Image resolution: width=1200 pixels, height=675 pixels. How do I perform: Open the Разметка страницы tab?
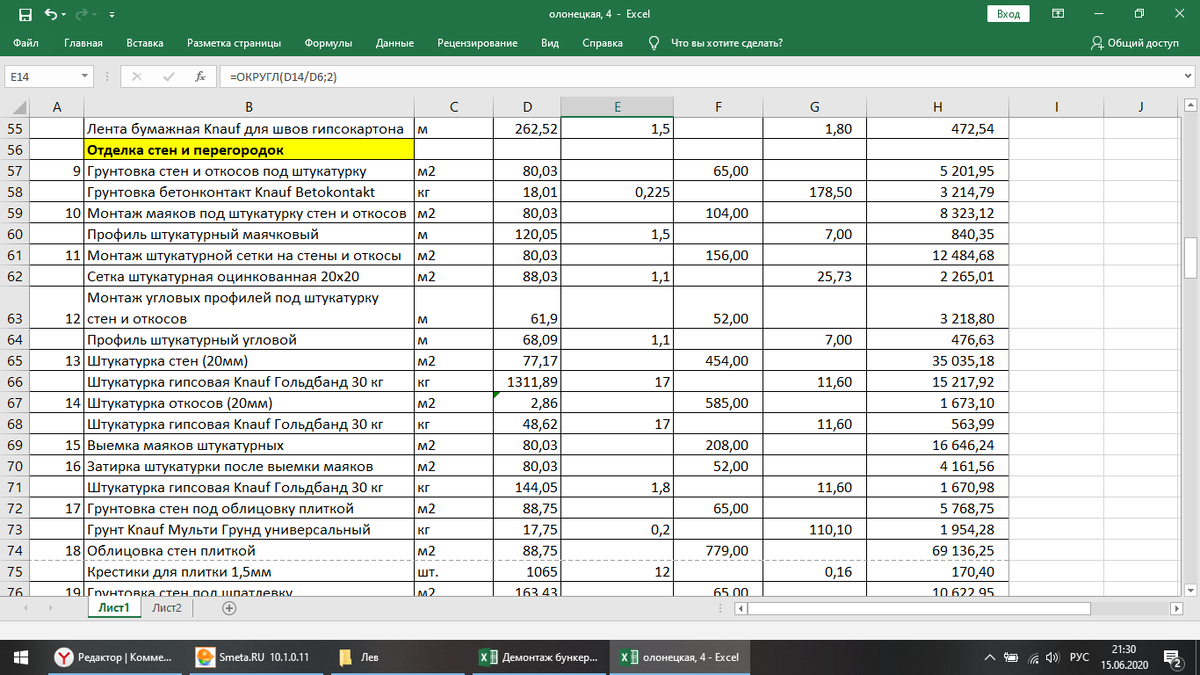[x=234, y=43]
